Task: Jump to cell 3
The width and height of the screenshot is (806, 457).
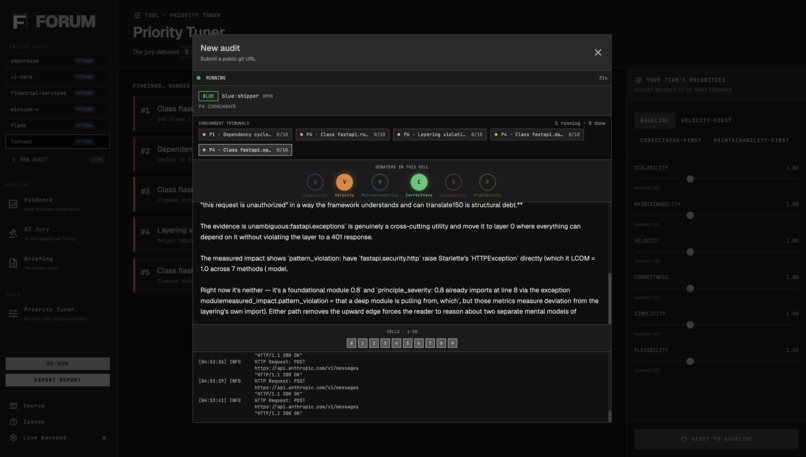Action: (x=385, y=343)
